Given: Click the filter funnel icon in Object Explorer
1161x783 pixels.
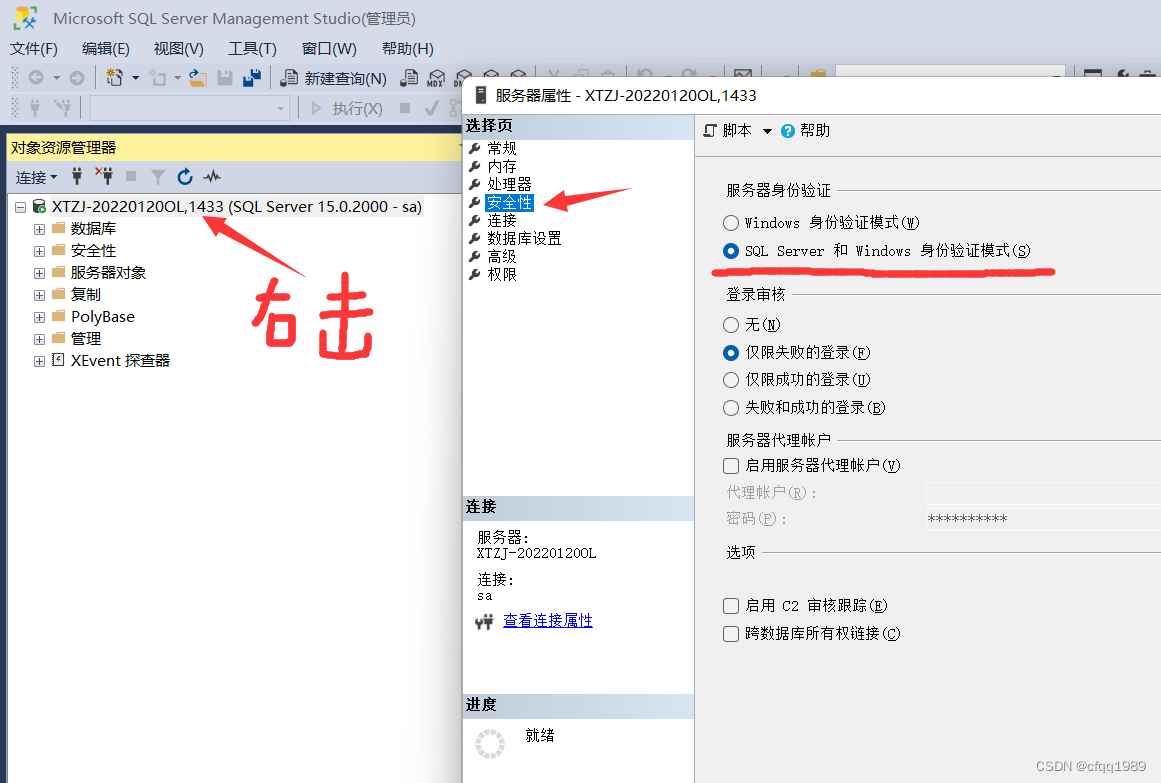Looking at the screenshot, I should tap(158, 176).
